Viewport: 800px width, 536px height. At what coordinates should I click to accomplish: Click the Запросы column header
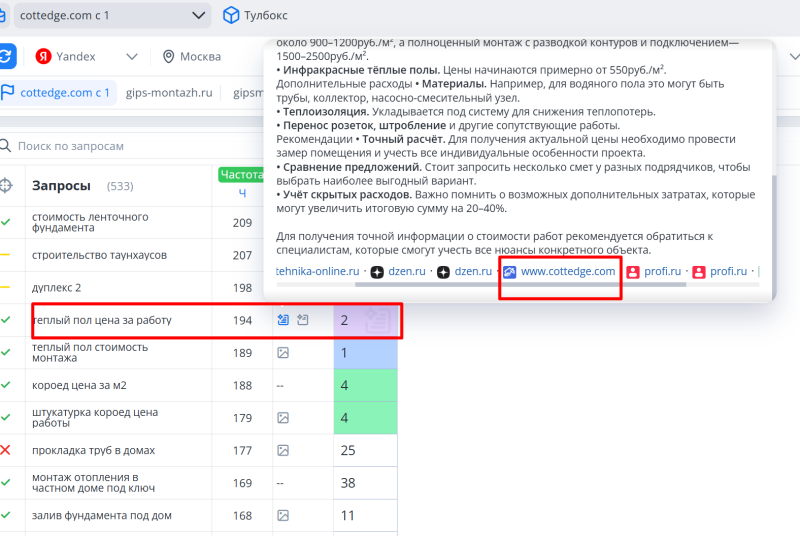[61, 186]
